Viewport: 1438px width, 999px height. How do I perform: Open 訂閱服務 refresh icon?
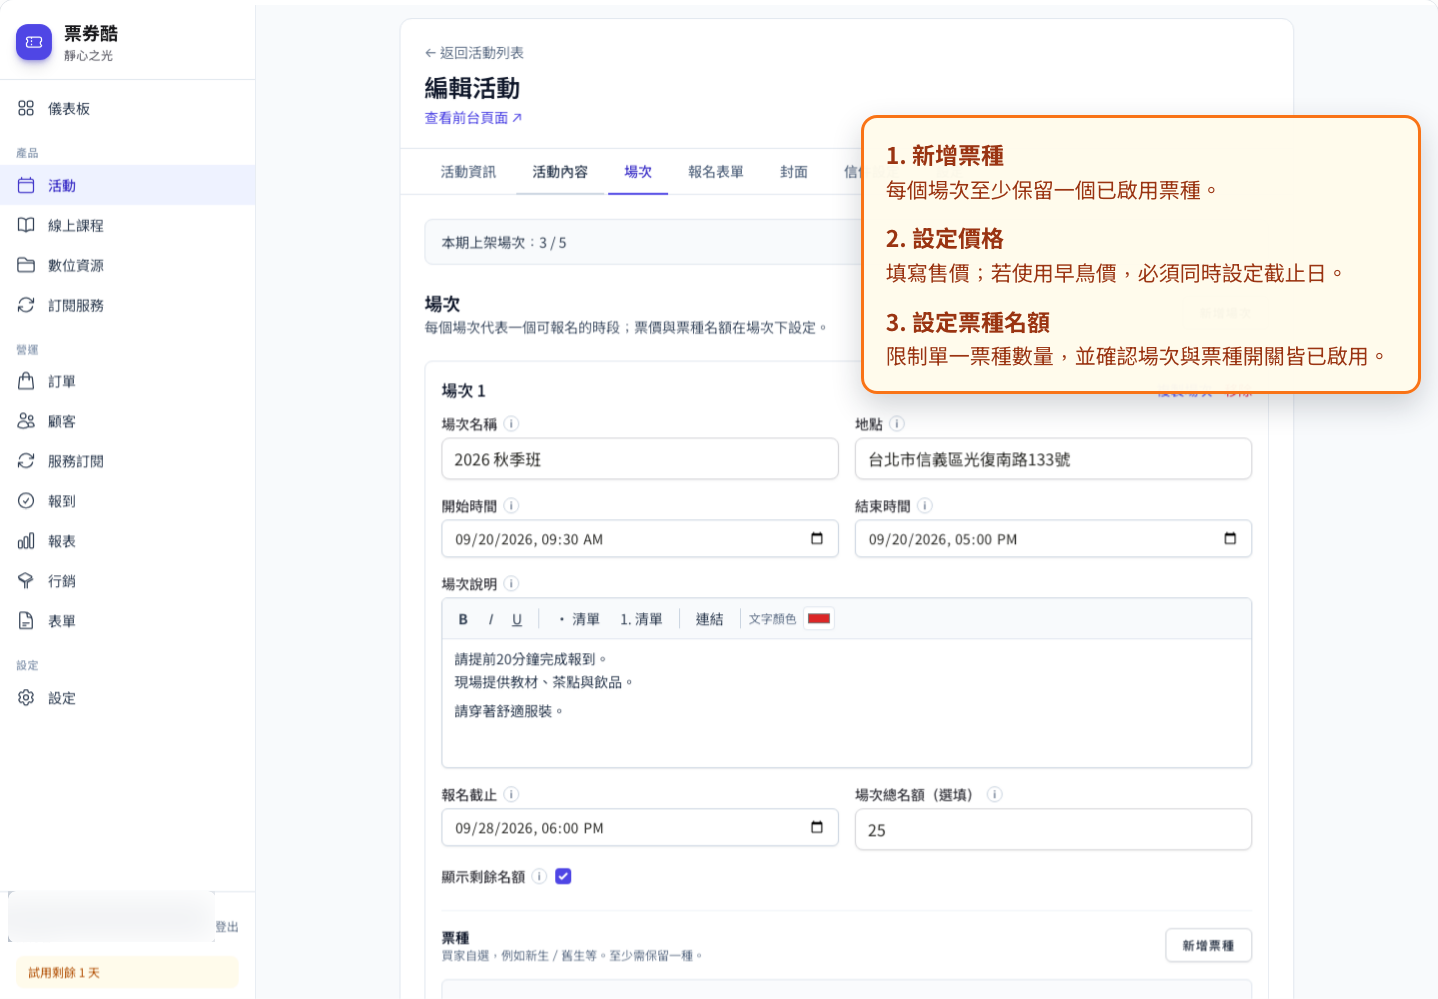pos(26,305)
